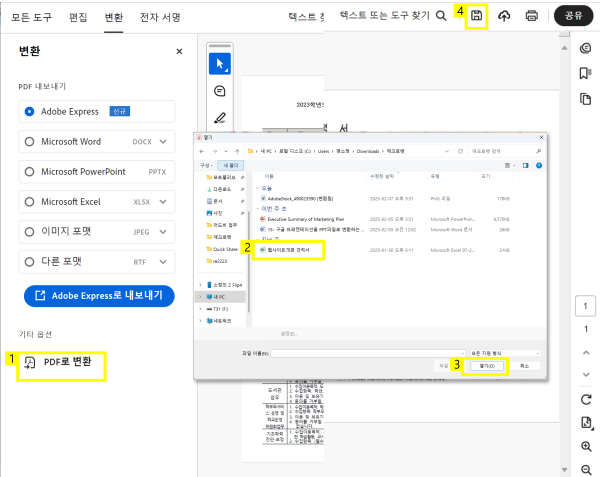Close the 변환 panel with X
The height and width of the screenshot is (477, 600).
tap(179, 51)
